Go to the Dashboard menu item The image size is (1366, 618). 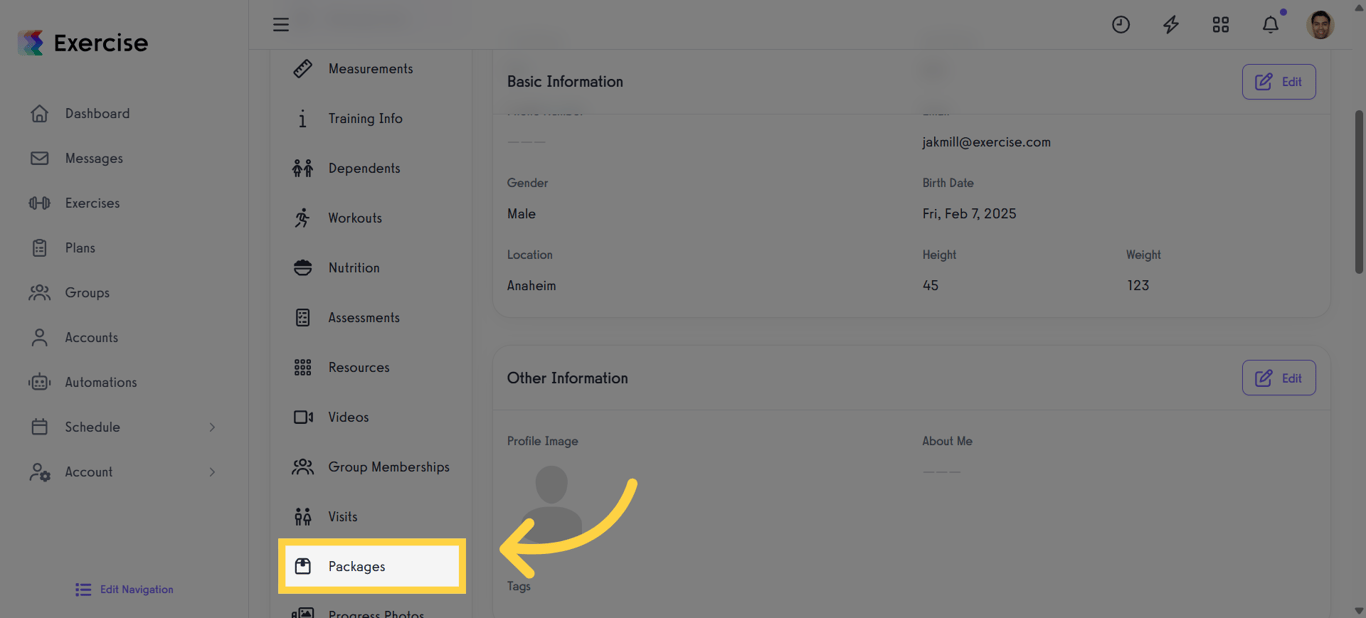[x=97, y=113]
